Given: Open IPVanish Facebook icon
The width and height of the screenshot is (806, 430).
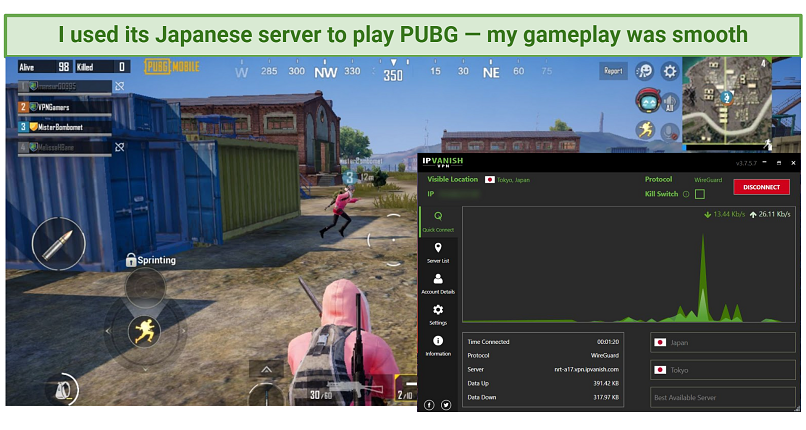Looking at the screenshot, I should (x=429, y=405).
